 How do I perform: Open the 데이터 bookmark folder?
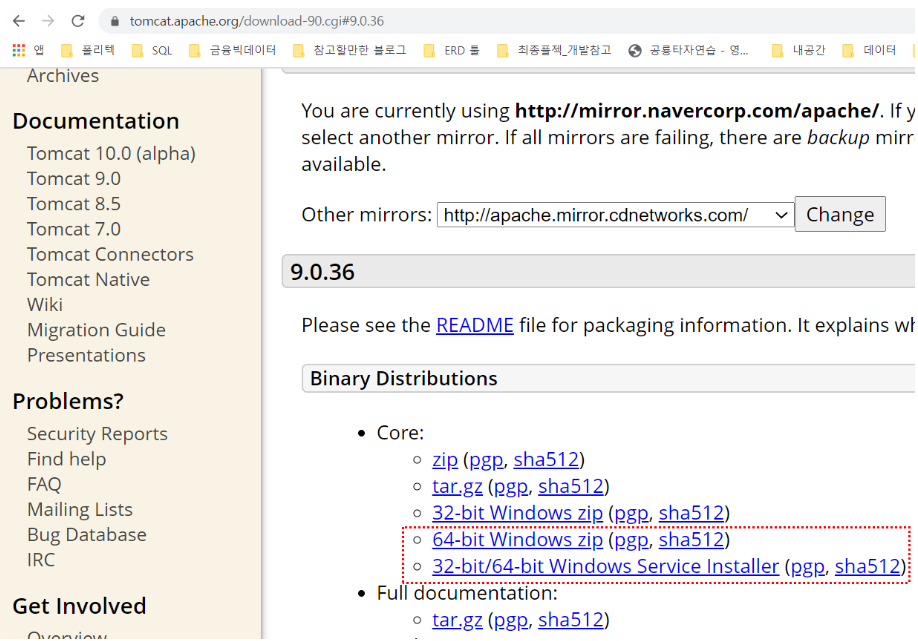869,50
